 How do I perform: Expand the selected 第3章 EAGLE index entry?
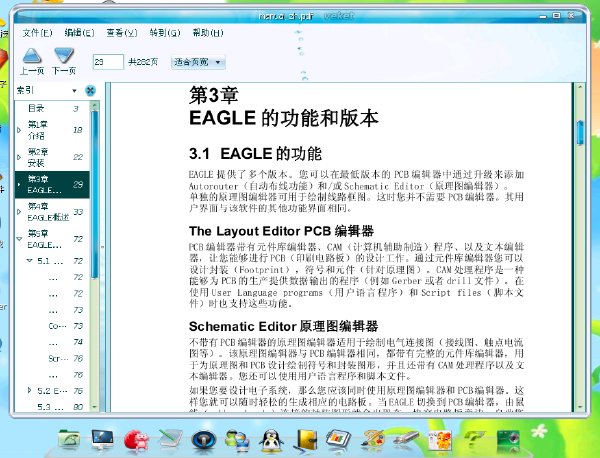[x=19, y=184]
